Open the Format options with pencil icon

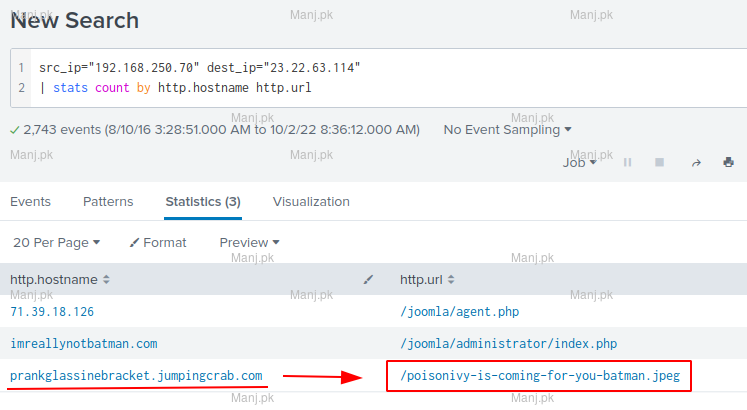[158, 242]
